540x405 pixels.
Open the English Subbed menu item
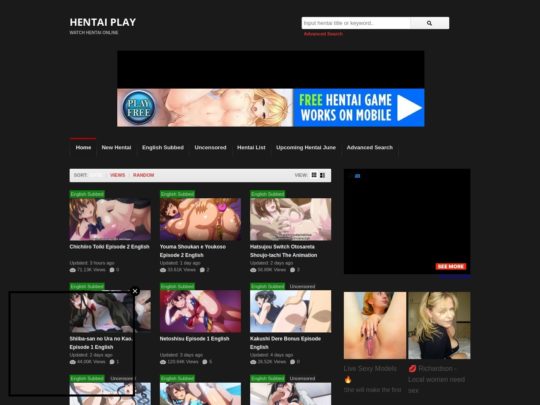click(163, 147)
